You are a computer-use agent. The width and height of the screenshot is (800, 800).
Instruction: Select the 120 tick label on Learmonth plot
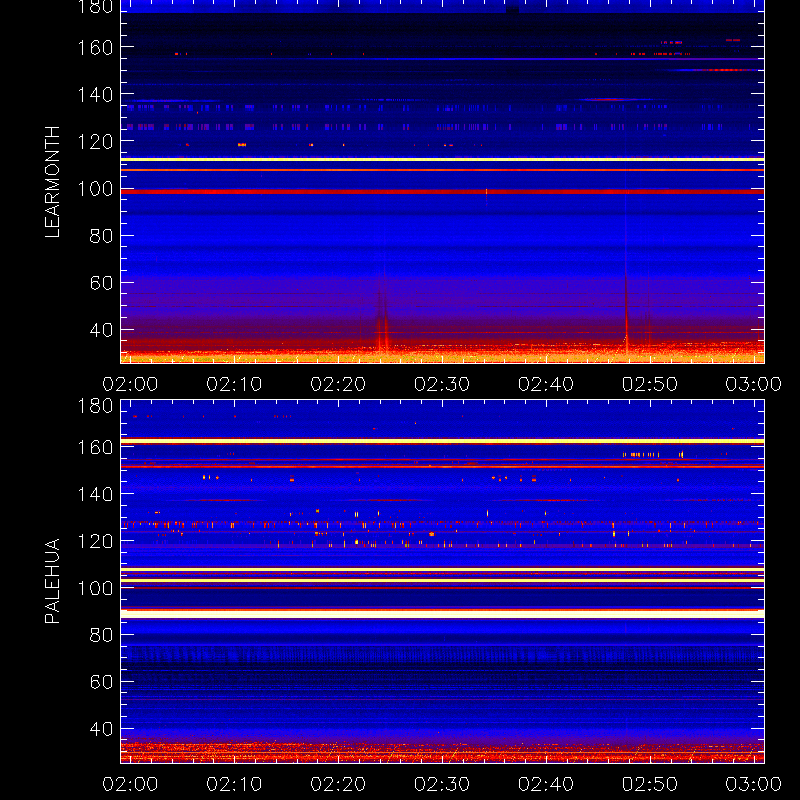95,142
